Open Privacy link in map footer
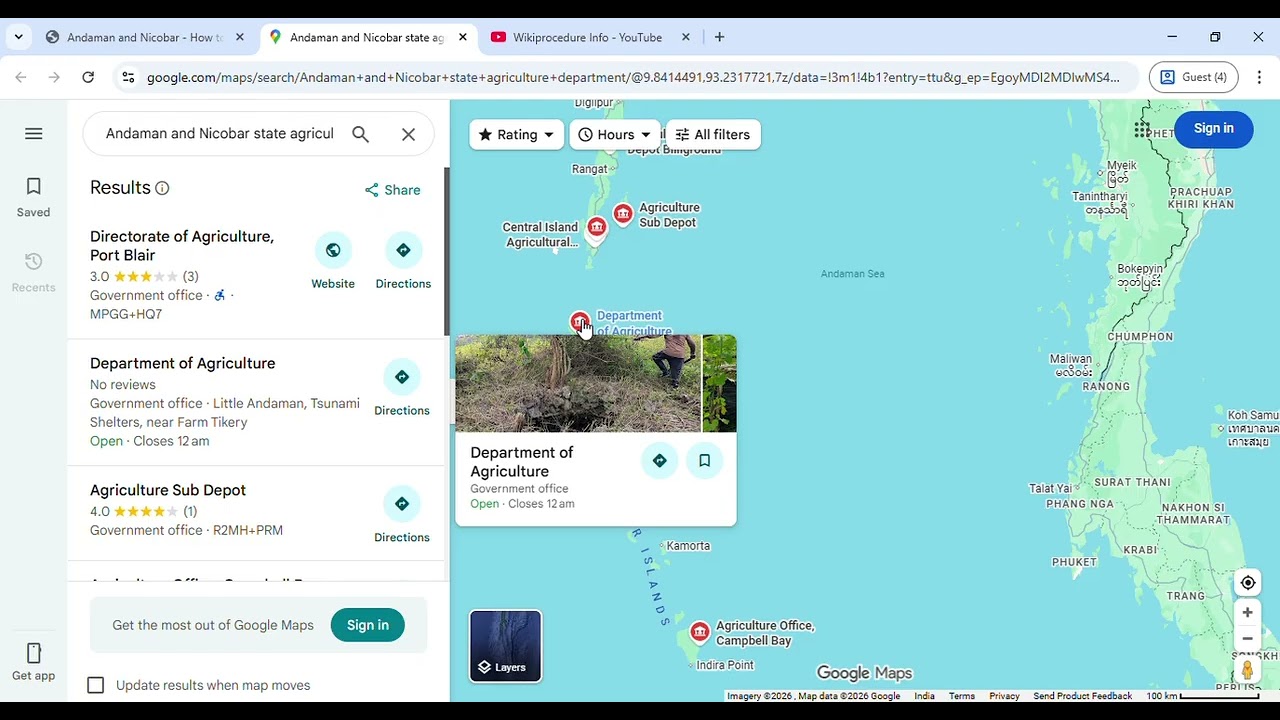The width and height of the screenshot is (1280, 720). coord(1004,696)
